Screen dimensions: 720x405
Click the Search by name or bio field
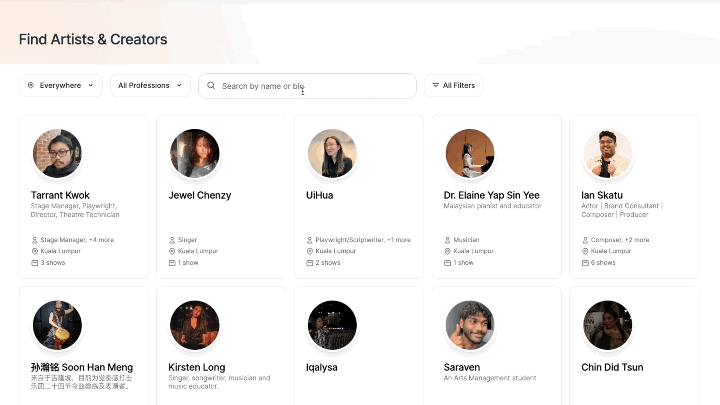(307, 86)
